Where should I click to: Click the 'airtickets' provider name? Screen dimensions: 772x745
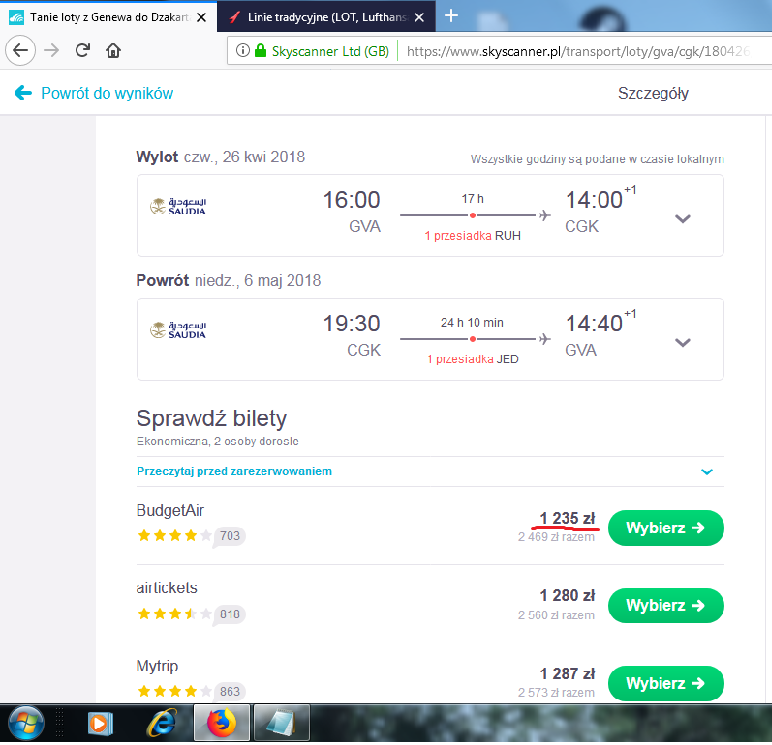pos(167,588)
